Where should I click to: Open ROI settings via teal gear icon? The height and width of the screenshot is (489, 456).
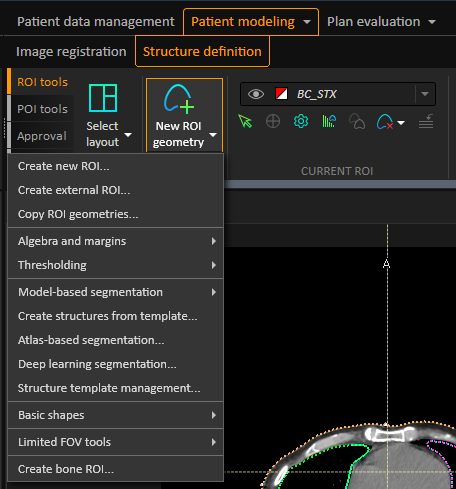301,121
